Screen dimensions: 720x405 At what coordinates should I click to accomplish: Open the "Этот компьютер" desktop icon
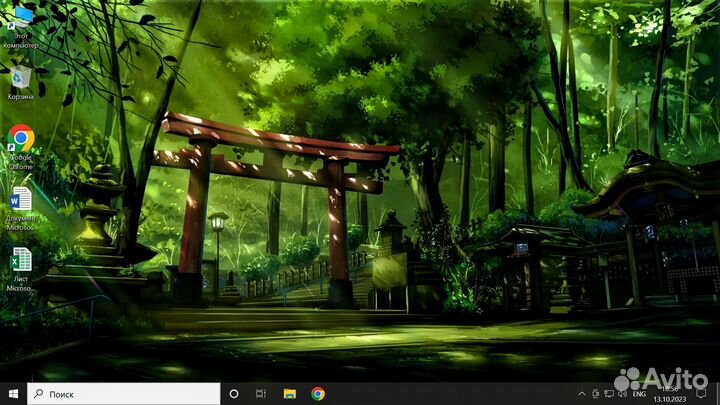21,28
